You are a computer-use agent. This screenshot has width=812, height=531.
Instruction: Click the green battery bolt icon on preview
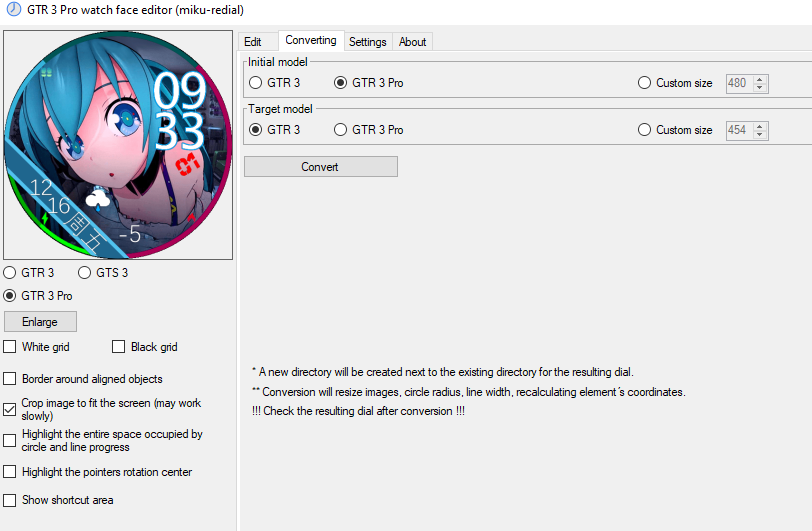(x=45, y=218)
